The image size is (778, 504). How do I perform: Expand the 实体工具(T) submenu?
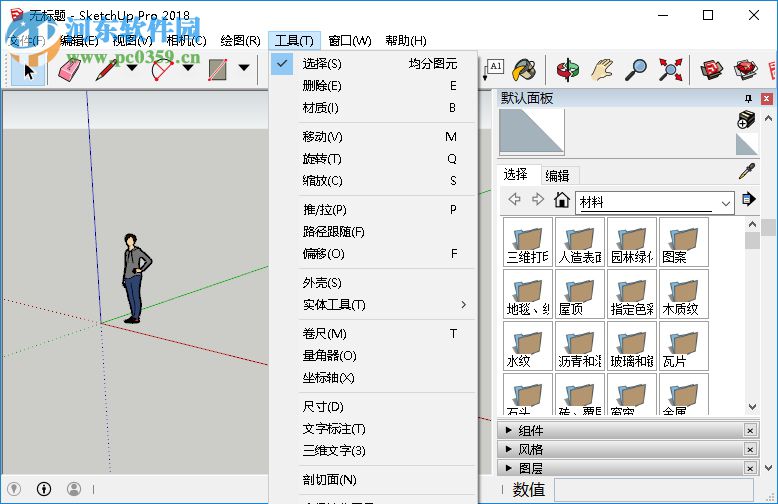point(373,305)
